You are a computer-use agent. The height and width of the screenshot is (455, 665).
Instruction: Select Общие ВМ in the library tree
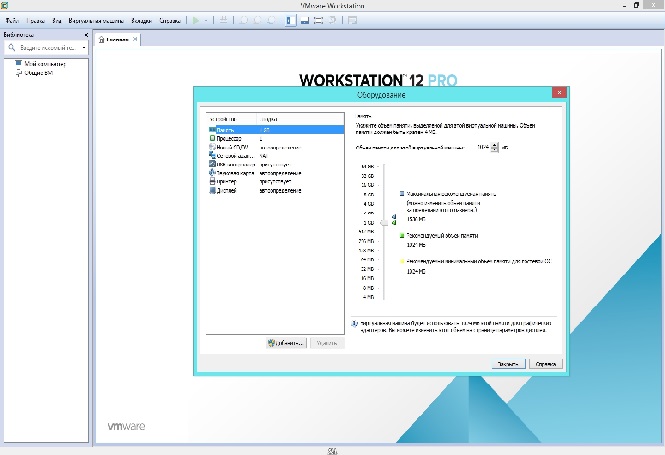pyautogui.click(x=38, y=73)
